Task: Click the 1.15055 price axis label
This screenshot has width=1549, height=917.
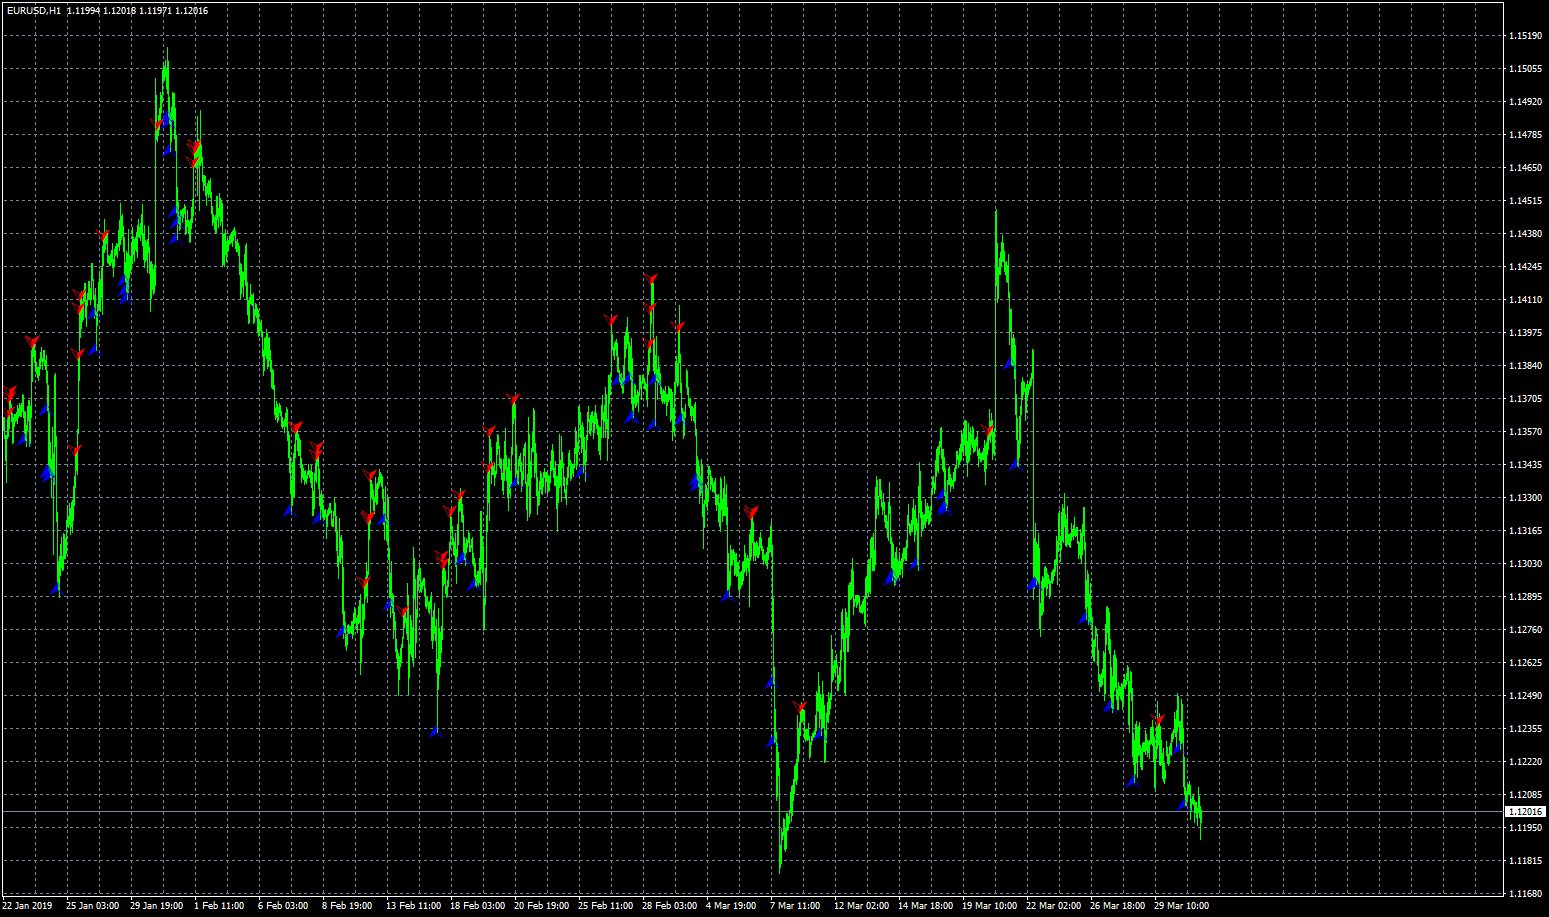Action: 1524,69
